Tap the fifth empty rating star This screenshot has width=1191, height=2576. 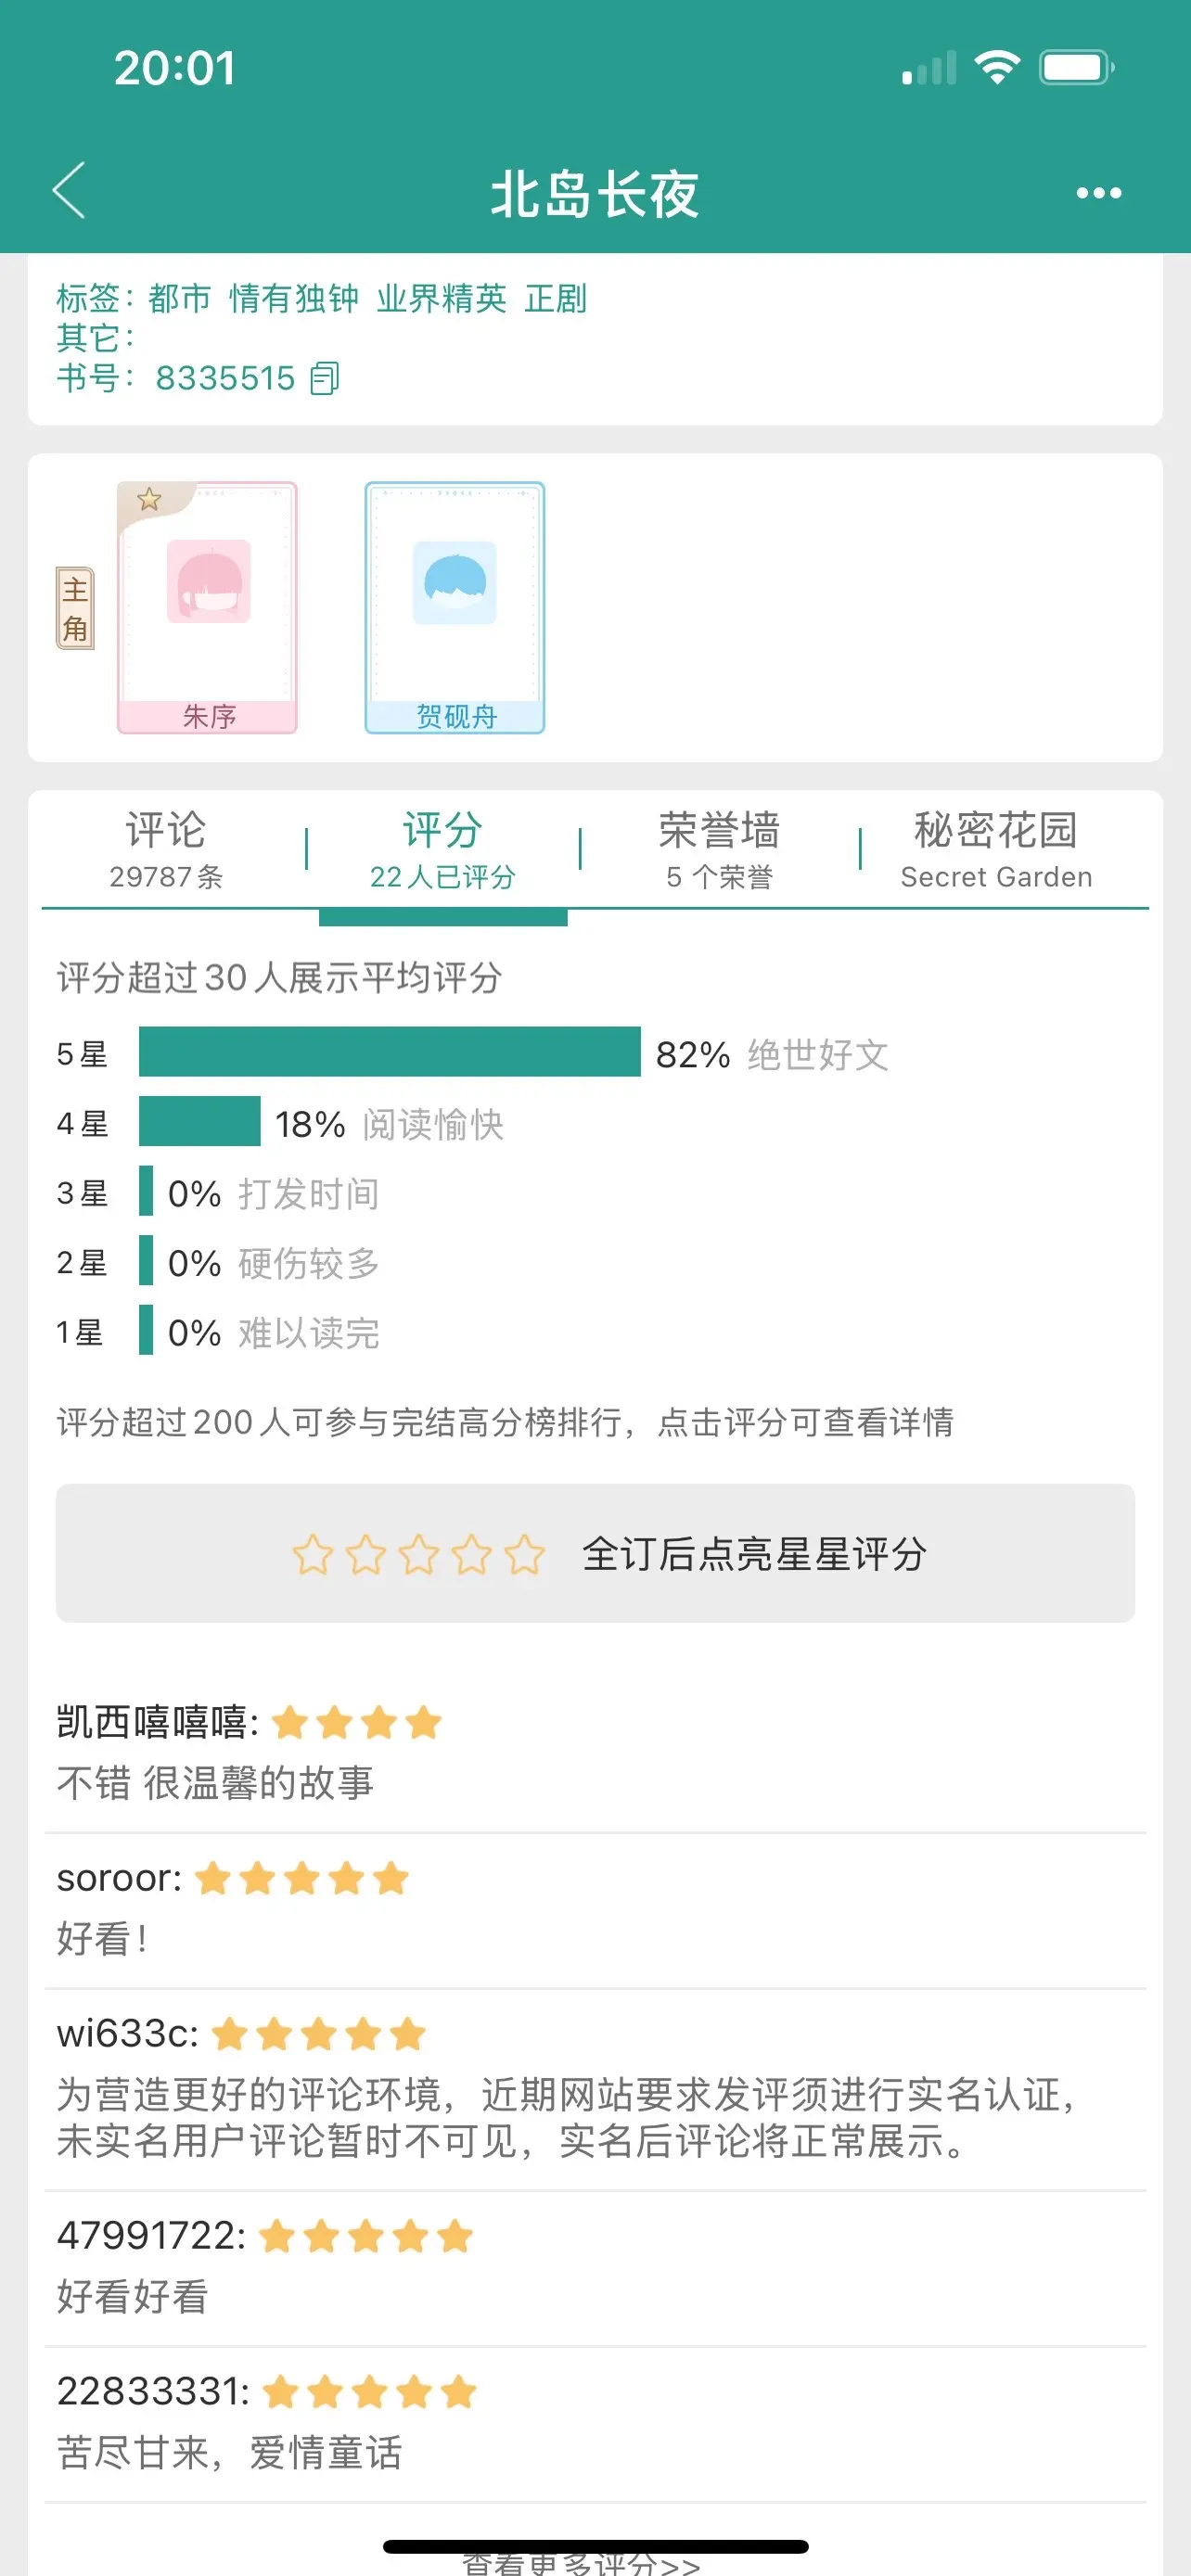[524, 1555]
